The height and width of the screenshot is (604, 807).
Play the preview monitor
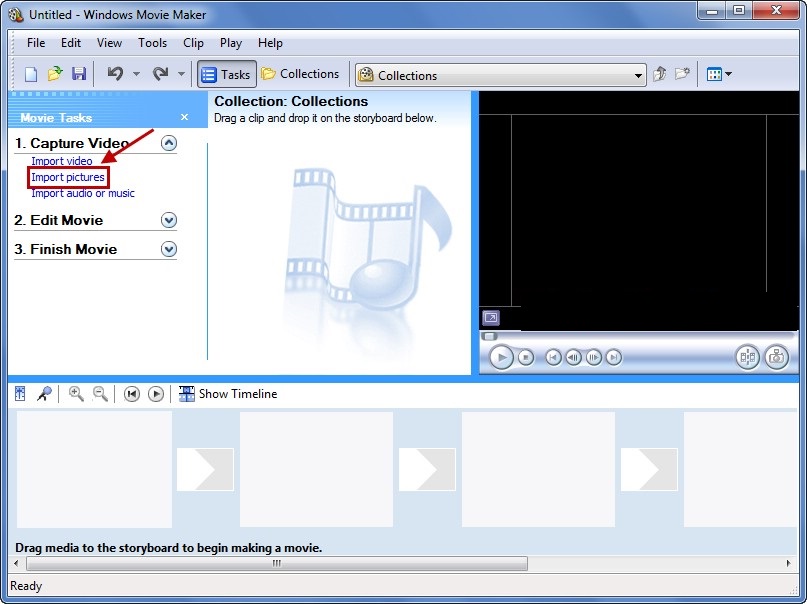coord(501,357)
